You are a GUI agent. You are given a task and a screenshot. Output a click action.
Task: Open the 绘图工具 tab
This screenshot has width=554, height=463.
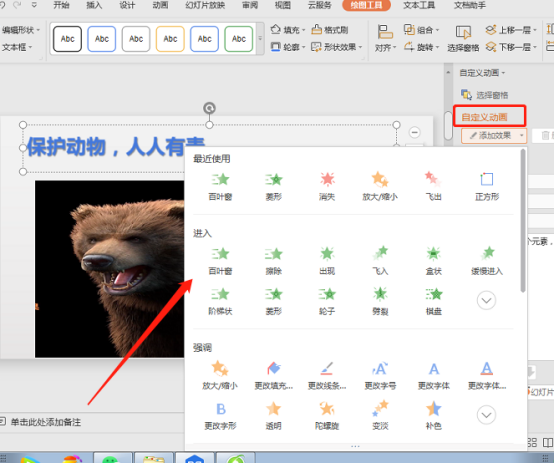366,5
